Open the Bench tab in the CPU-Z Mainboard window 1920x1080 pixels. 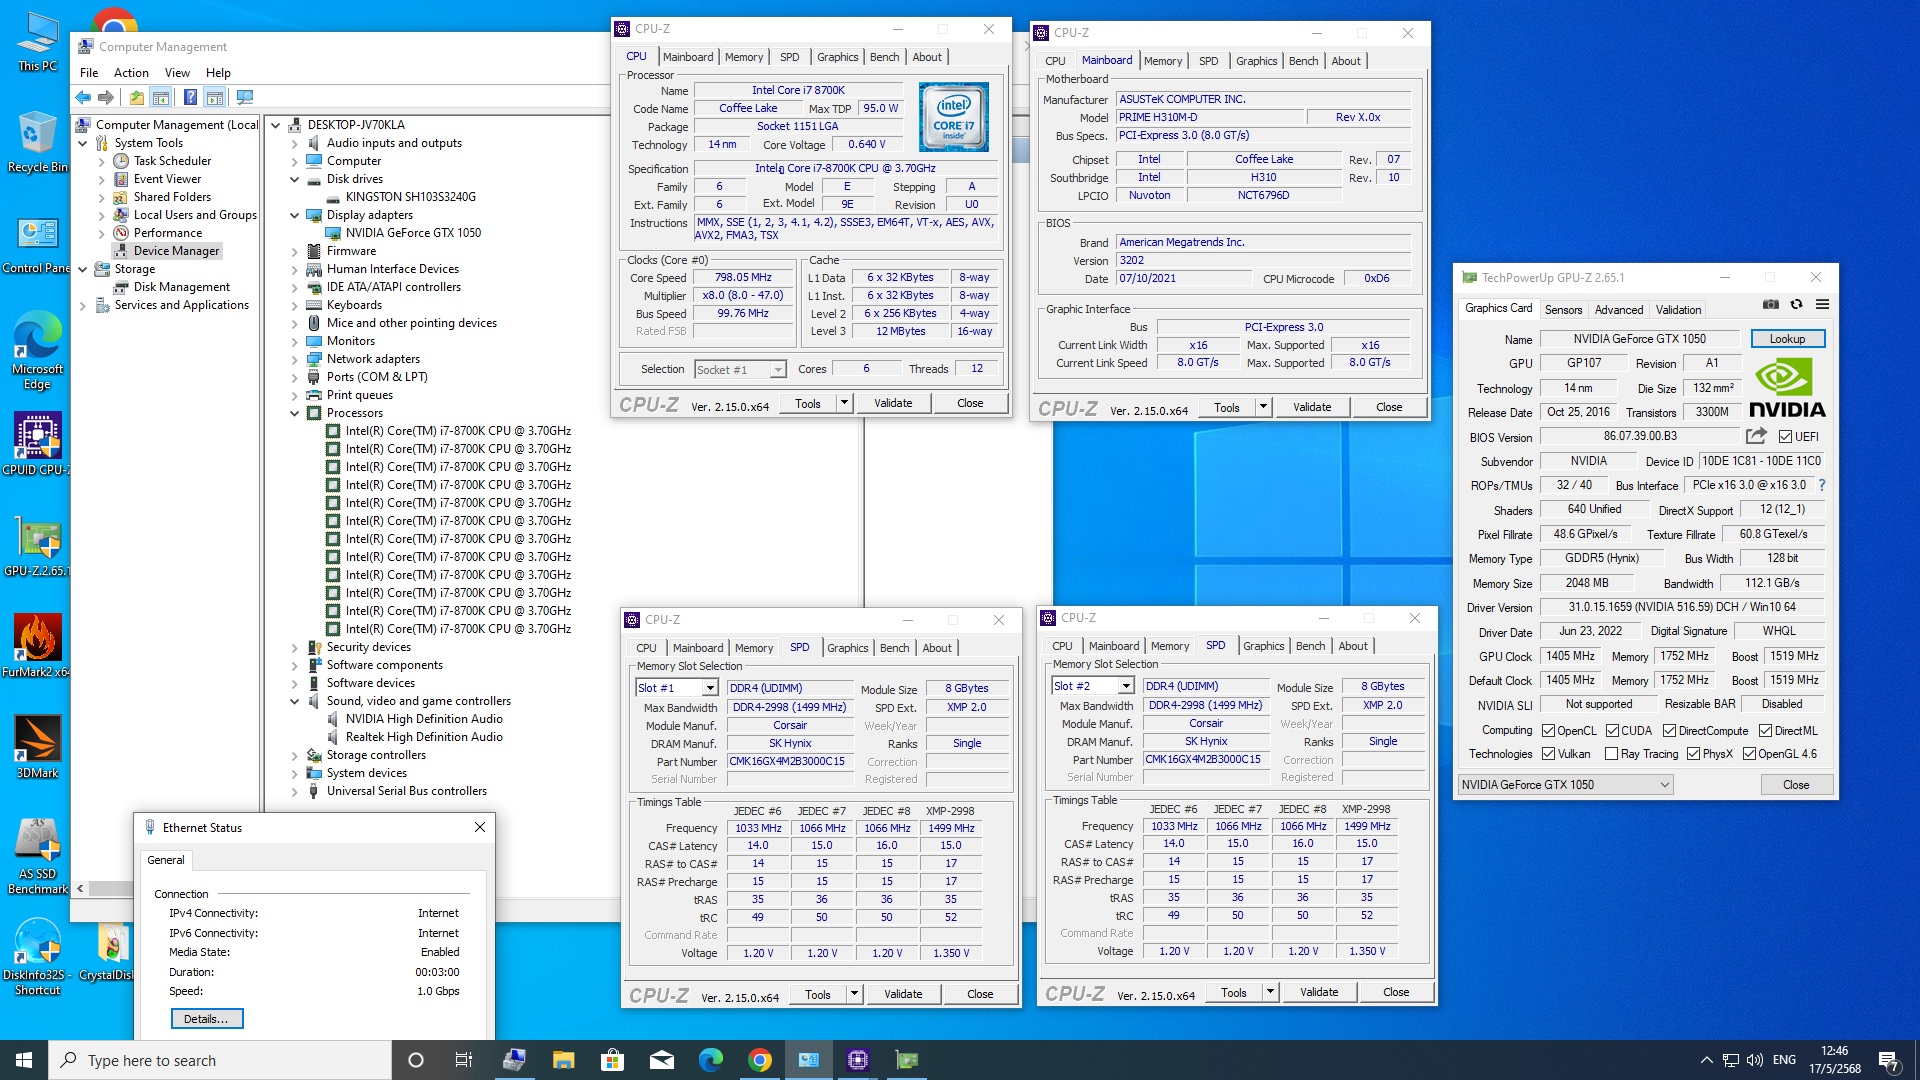pyautogui.click(x=1303, y=61)
